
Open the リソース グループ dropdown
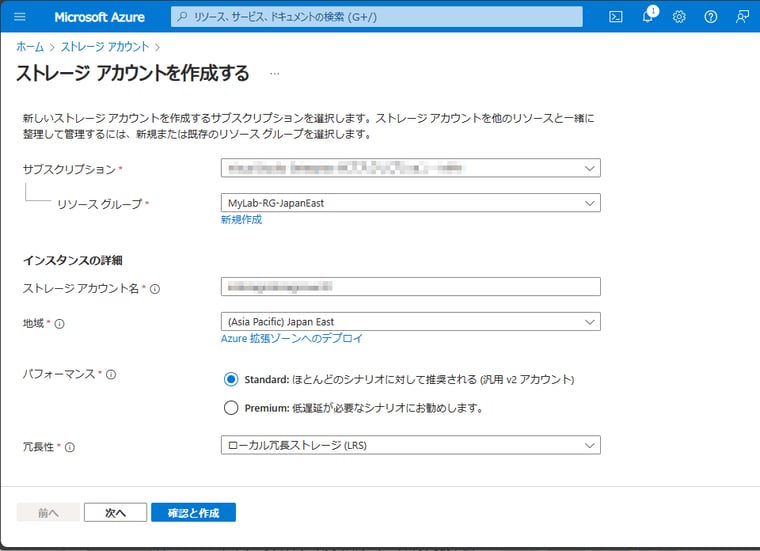[411, 203]
